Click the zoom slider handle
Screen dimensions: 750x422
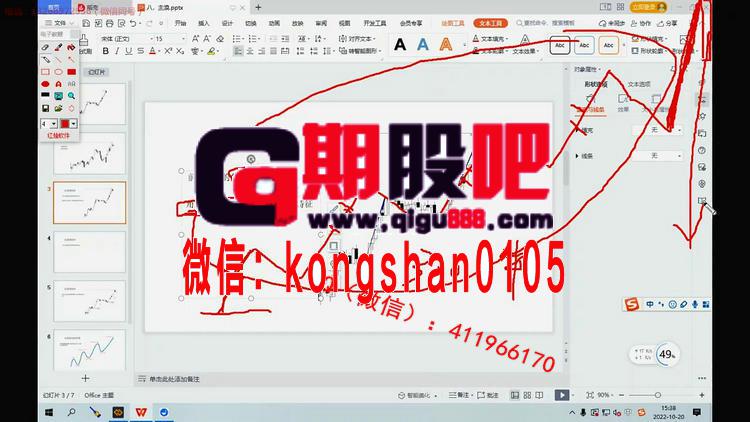pos(658,395)
